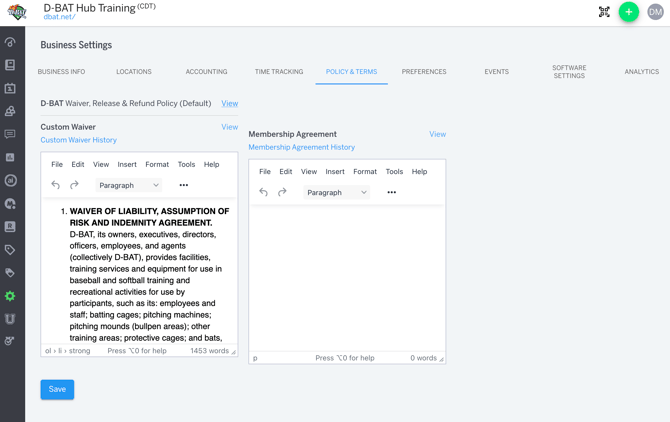This screenshot has width=670, height=422.
Task: Open the Custom Waiver History link
Action: pos(79,140)
